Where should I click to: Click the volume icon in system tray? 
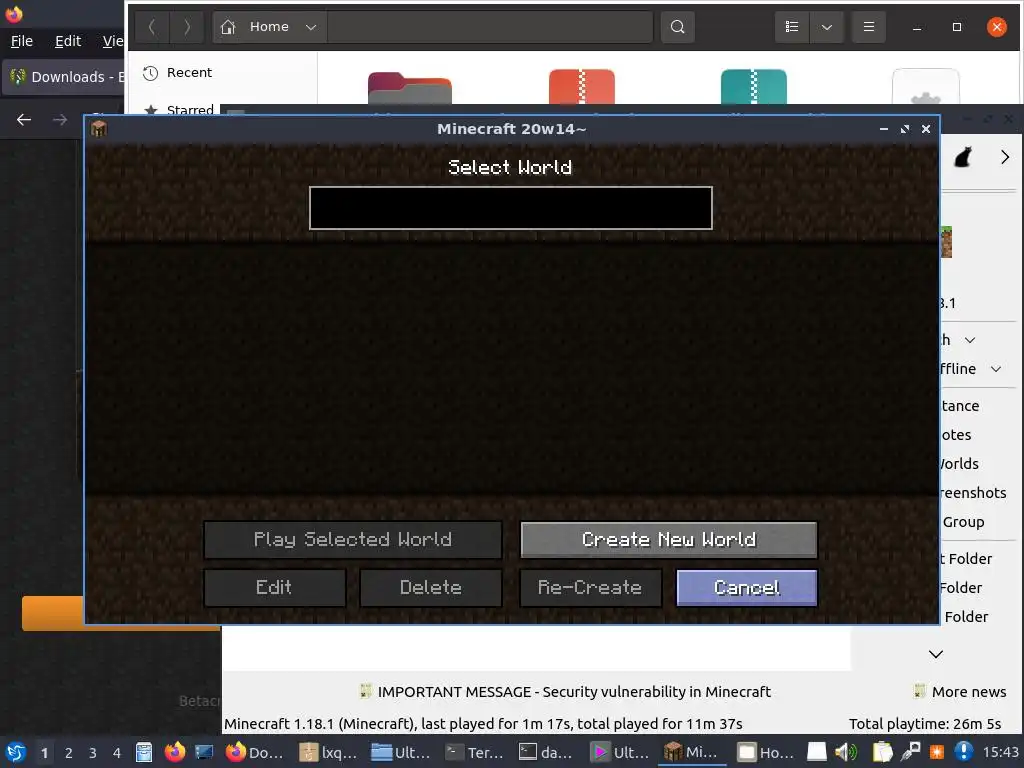pyautogui.click(x=846, y=752)
